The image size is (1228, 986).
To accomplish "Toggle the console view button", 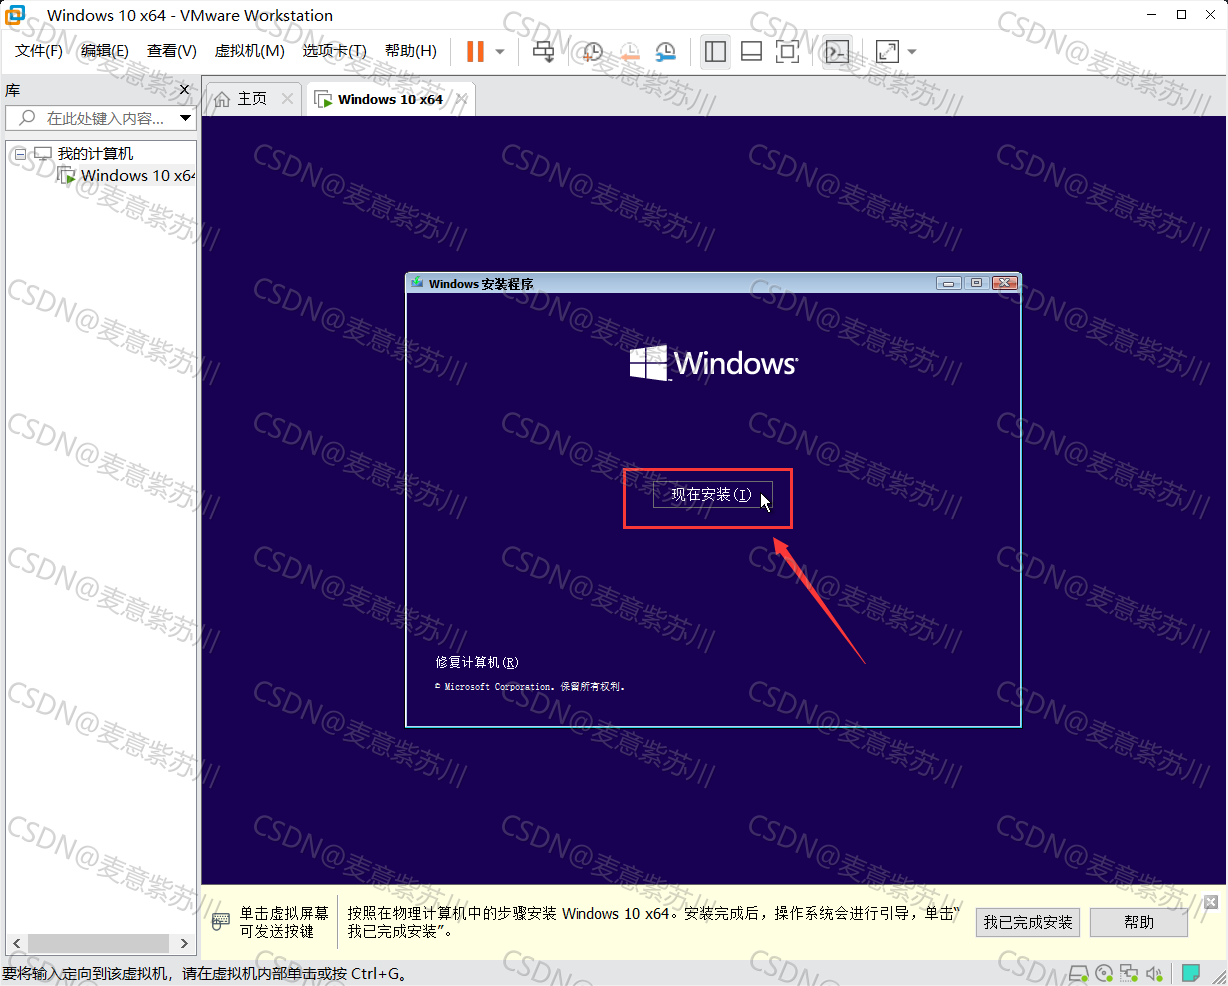I will pyautogui.click(x=837, y=51).
